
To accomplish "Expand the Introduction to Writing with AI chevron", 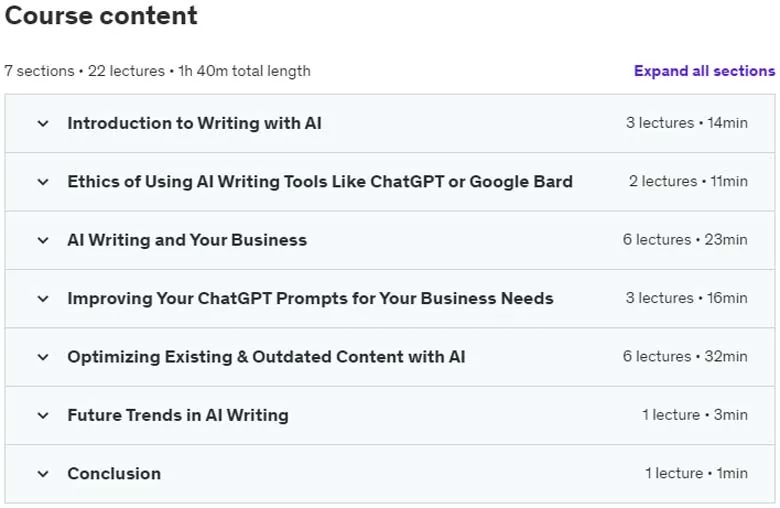I will coord(43,123).
